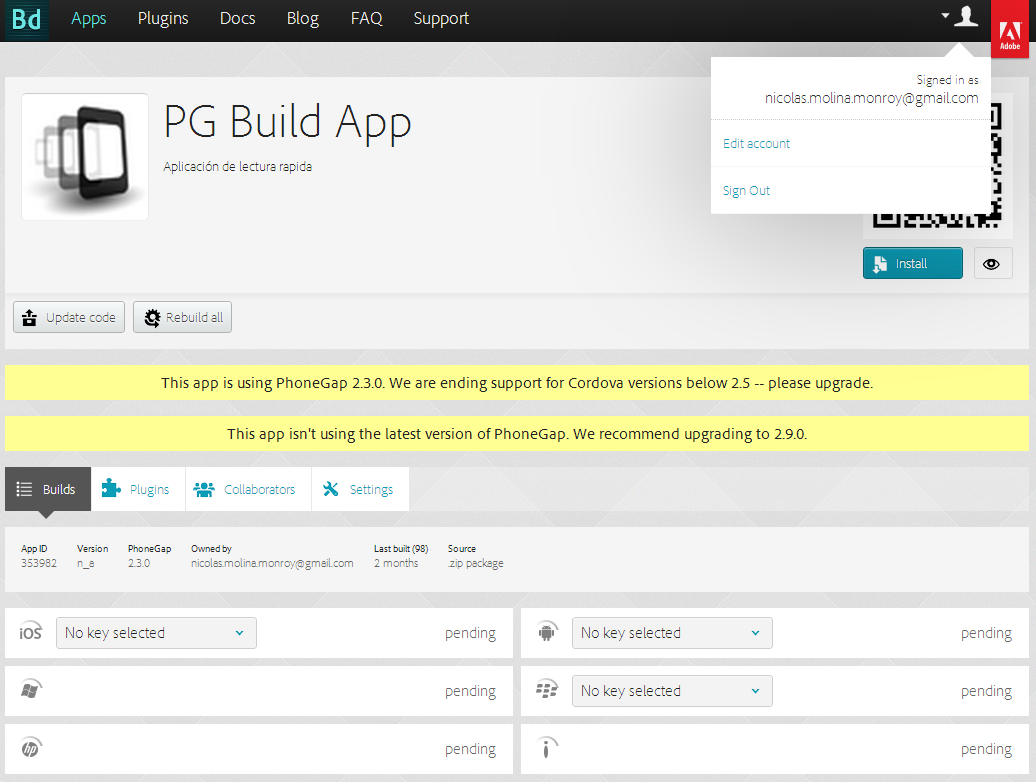Screen dimensions: 1036x782
Task: Toggle the eye visibility button
Action: click(x=992, y=264)
